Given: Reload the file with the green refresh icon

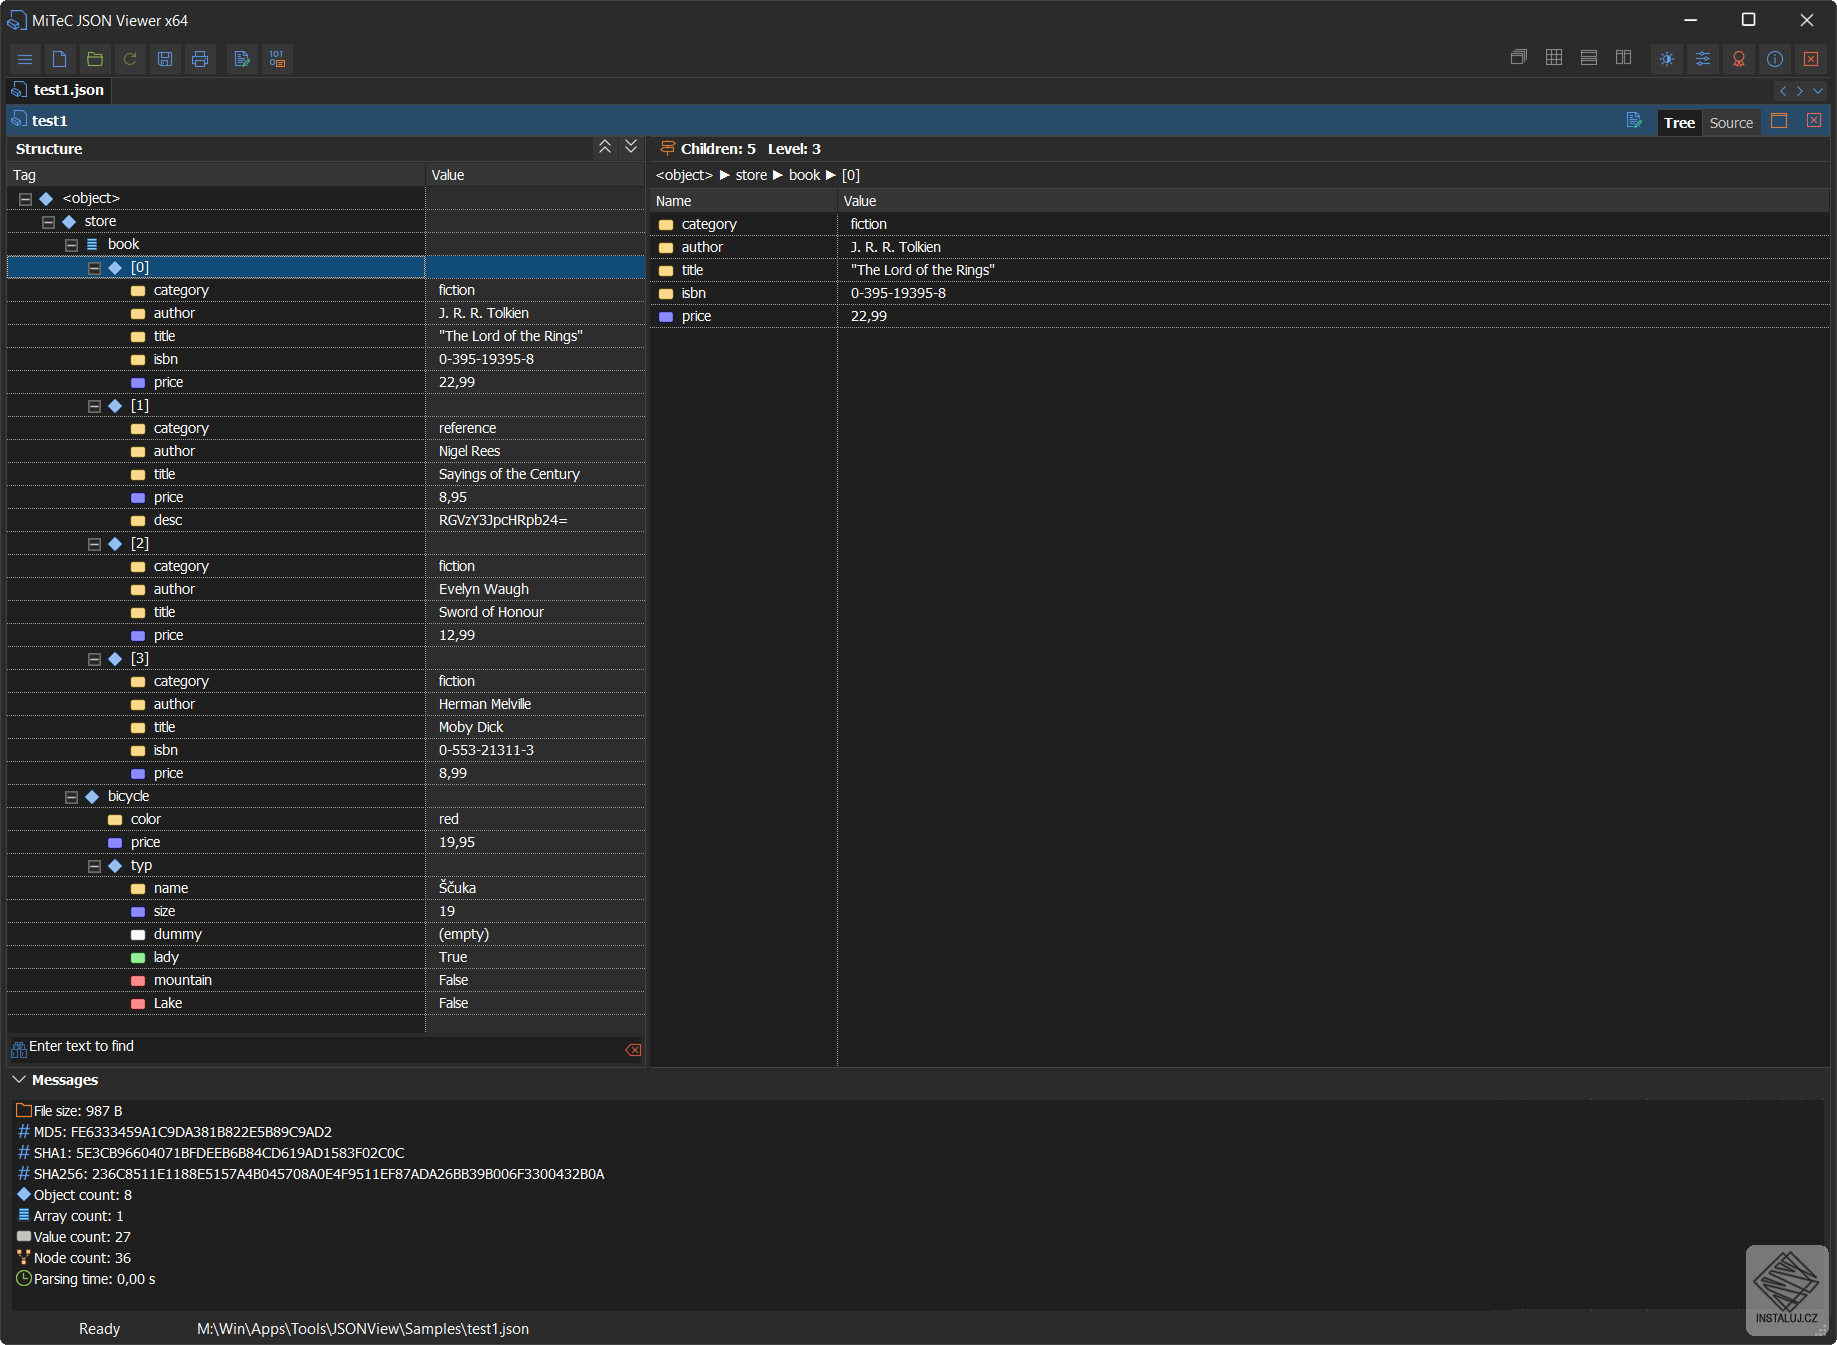Looking at the screenshot, I should [x=130, y=59].
